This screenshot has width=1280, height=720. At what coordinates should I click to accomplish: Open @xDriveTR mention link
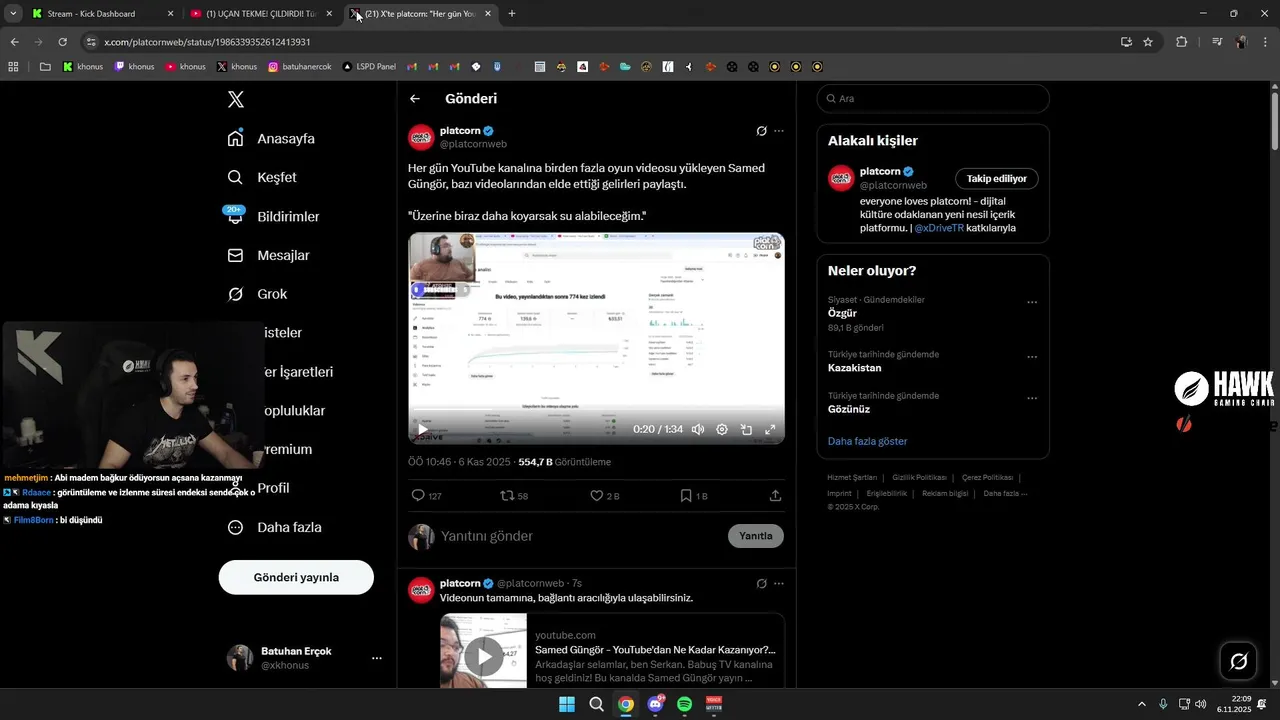coord(939,228)
